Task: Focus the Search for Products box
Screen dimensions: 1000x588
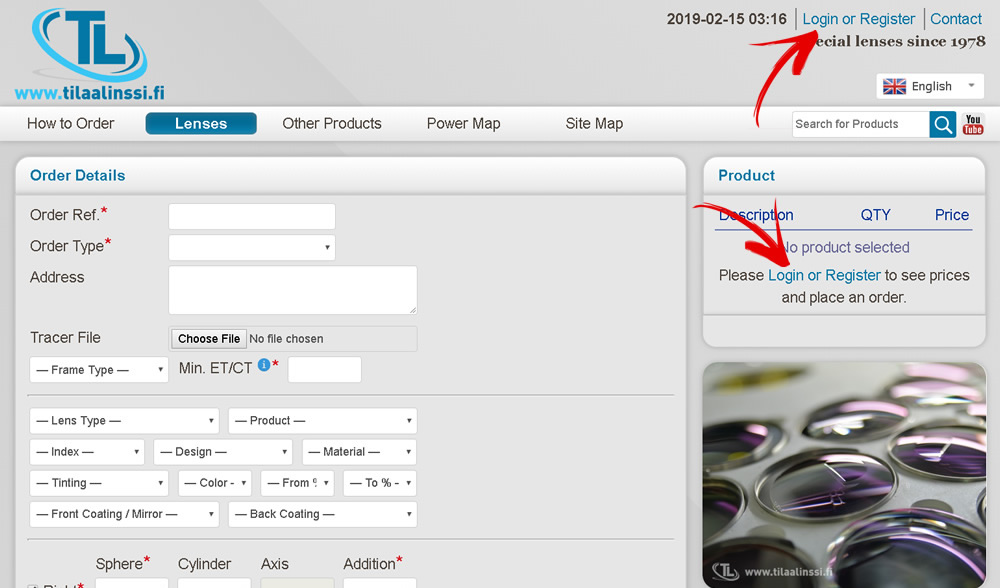Action: coord(860,124)
